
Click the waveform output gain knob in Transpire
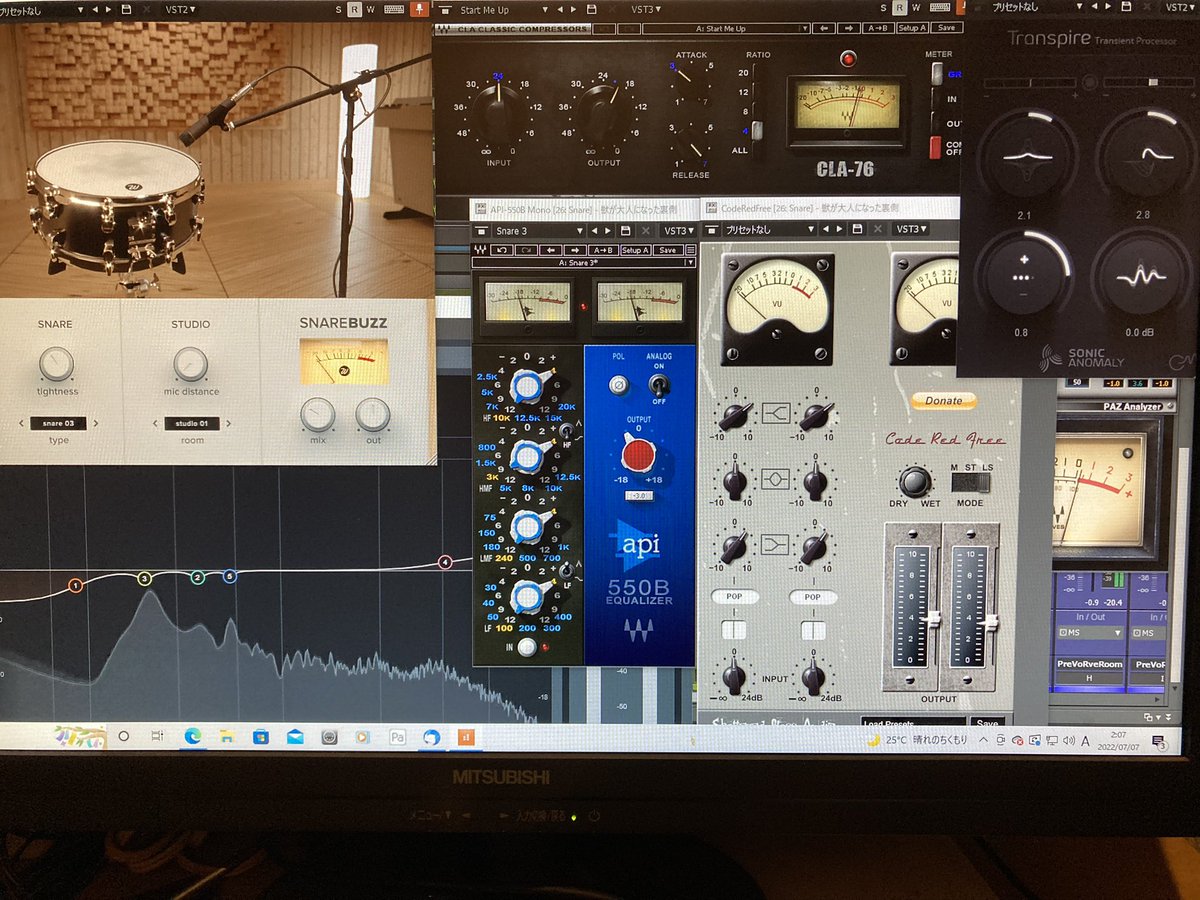click(1143, 277)
